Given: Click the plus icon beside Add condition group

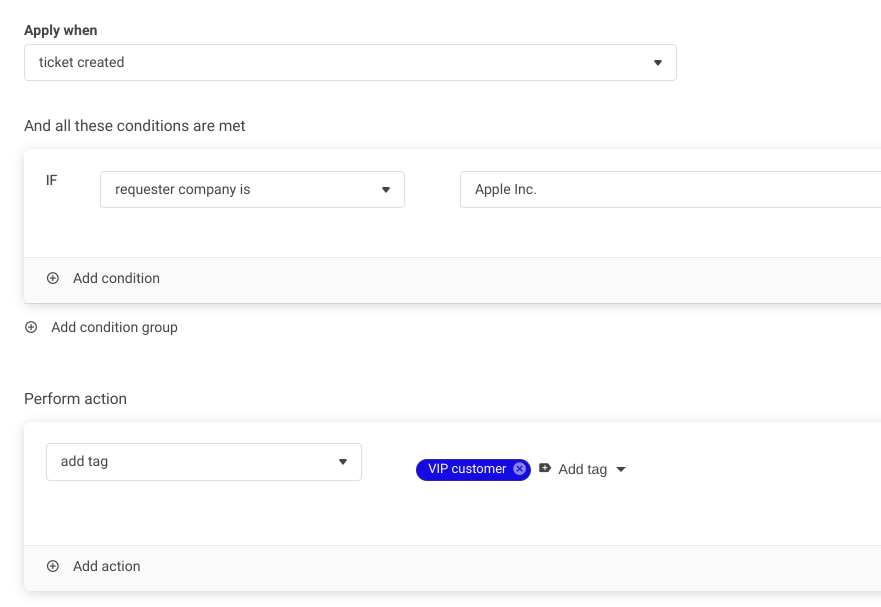Looking at the screenshot, I should 31,327.
